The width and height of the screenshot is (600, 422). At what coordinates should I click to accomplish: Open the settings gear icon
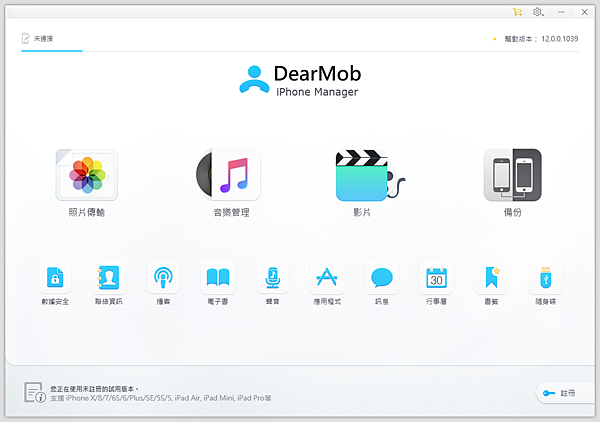click(x=538, y=12)
